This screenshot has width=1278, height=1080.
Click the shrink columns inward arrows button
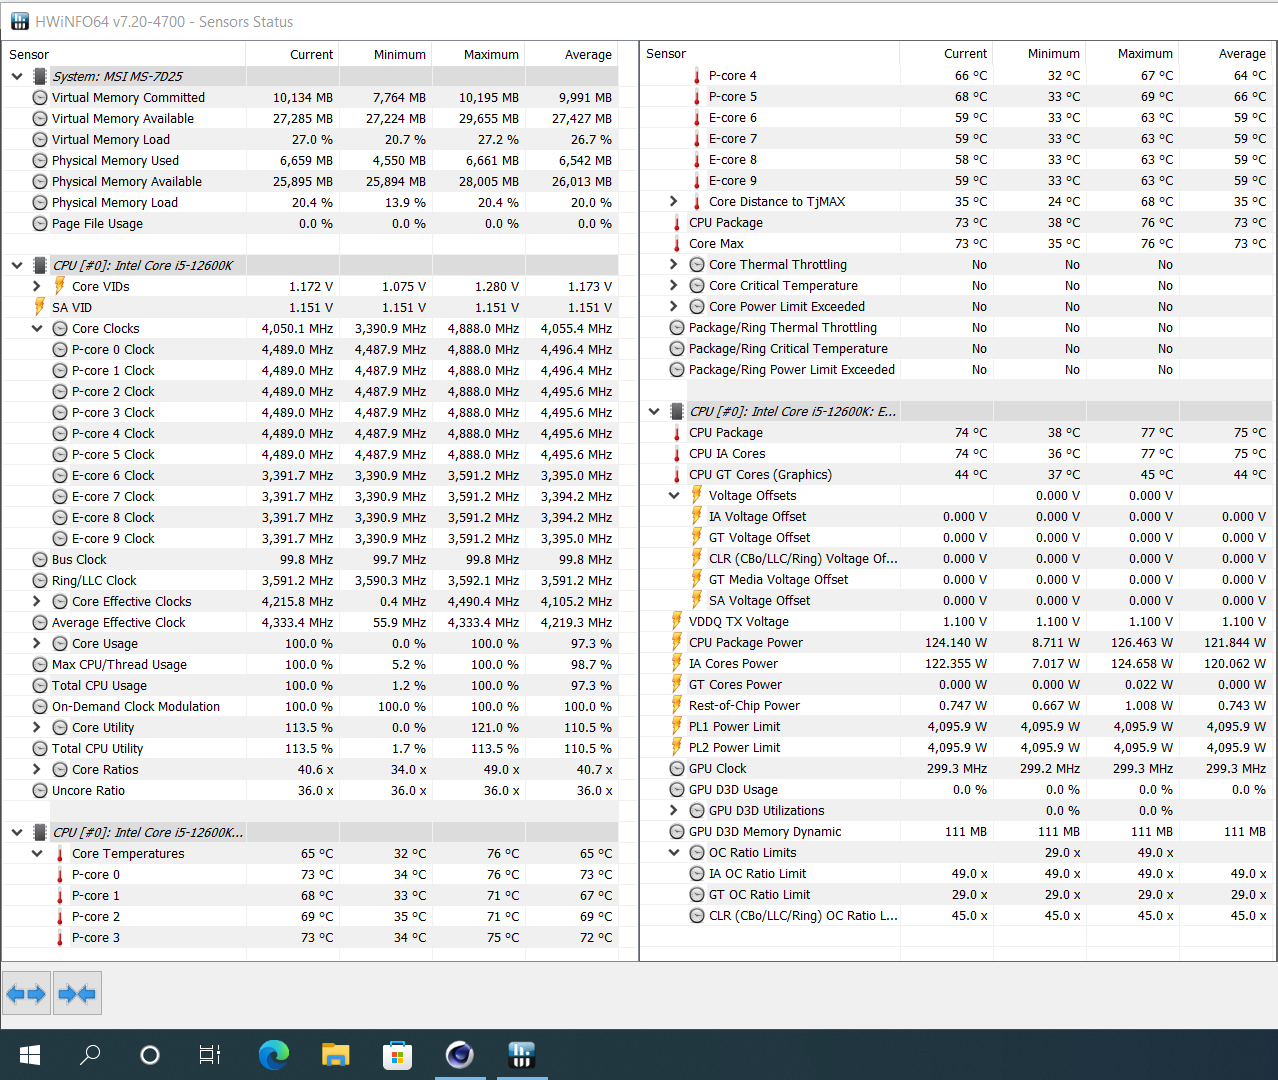point(77,994)
